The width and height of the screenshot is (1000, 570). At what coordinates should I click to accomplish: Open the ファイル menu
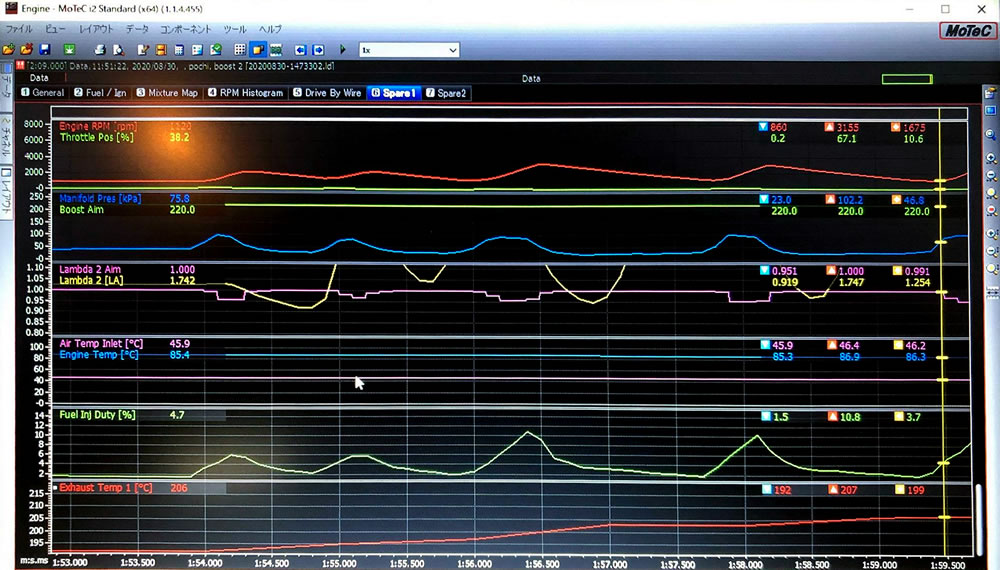point(20,29)
